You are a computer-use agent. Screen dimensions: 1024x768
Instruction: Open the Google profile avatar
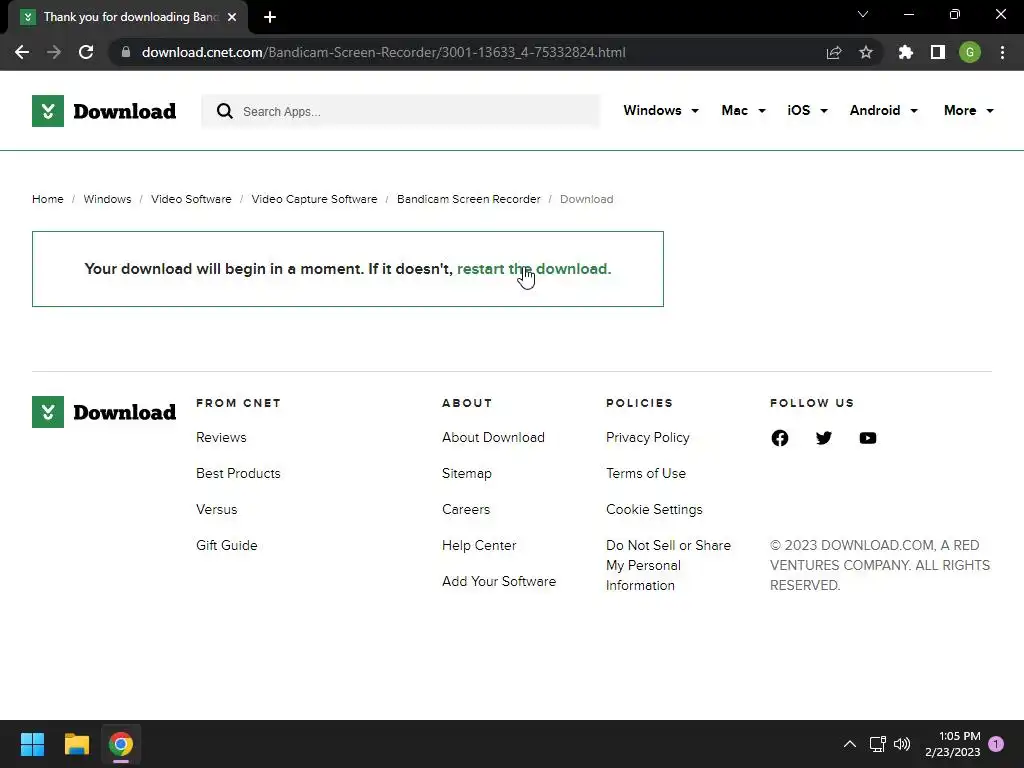(970, 52)
